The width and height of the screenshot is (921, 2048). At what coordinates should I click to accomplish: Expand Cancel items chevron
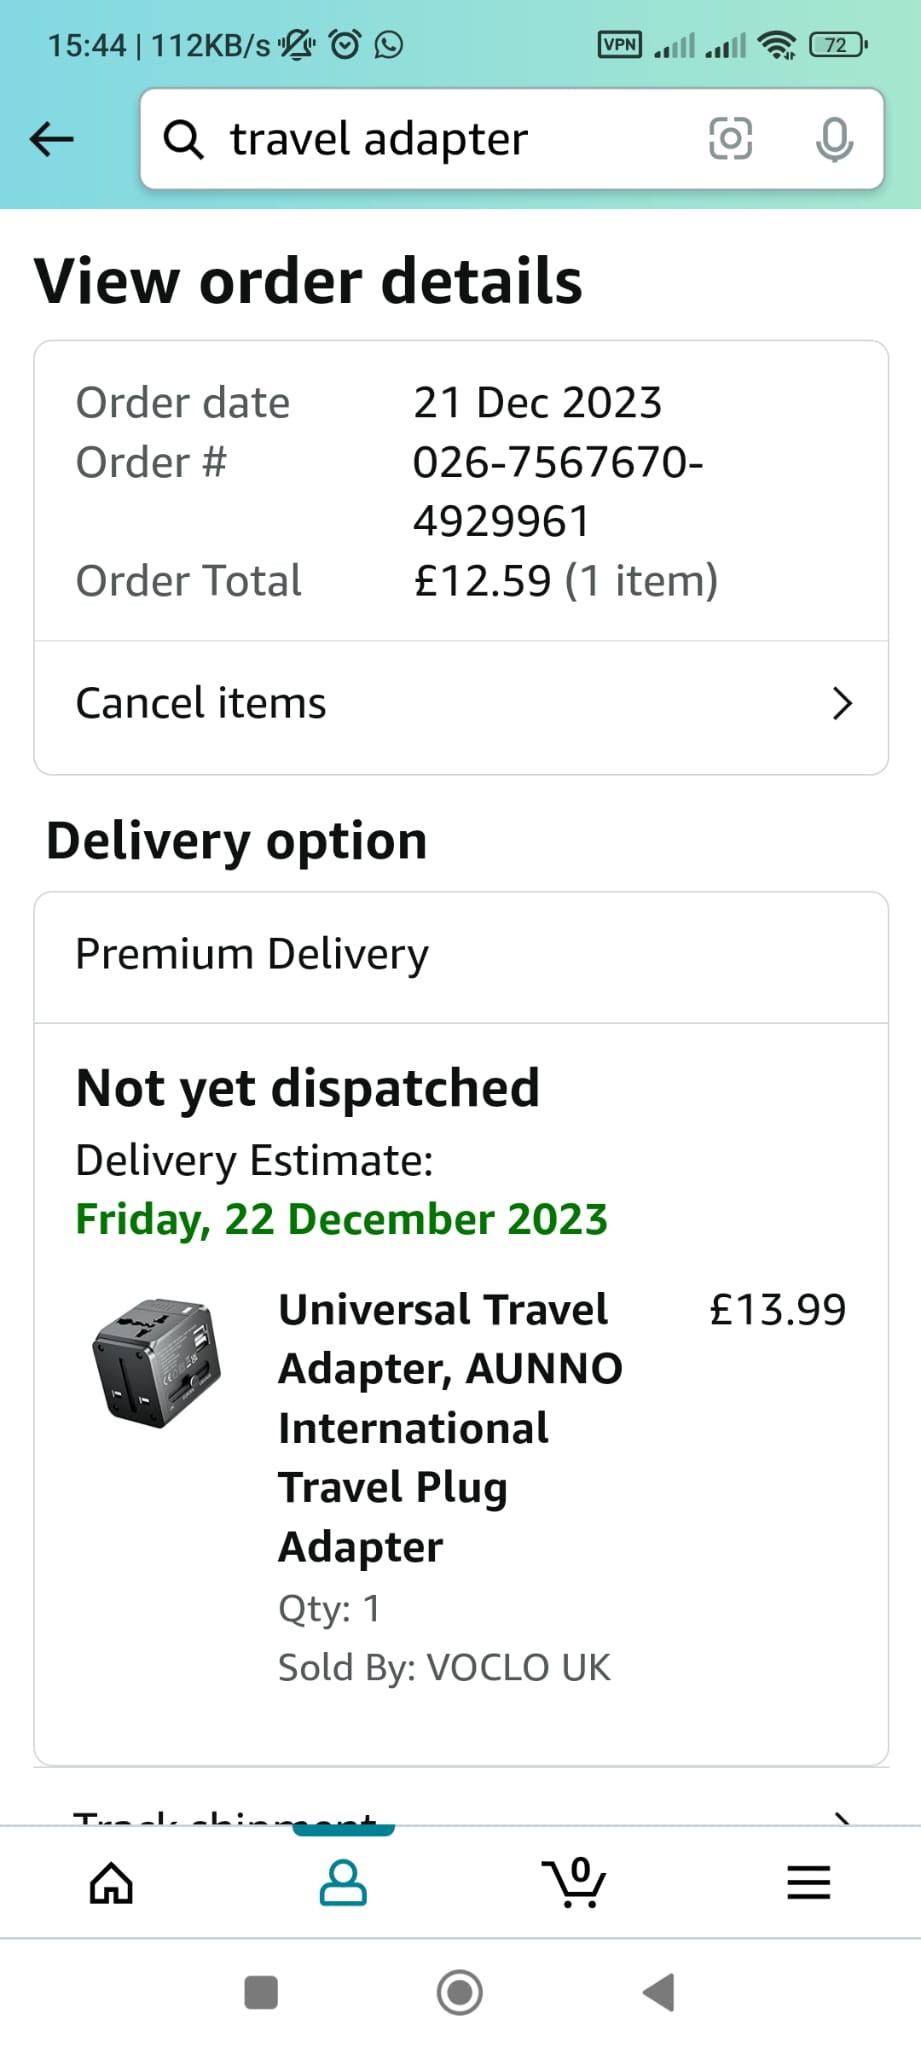(842, 704)
